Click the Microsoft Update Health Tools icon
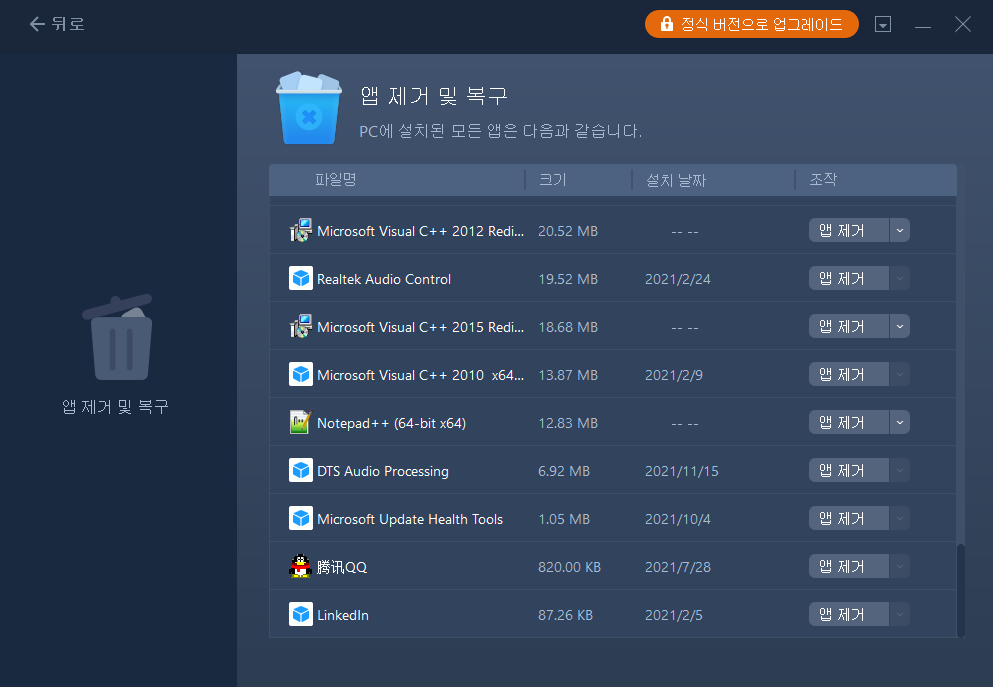Screen dimensions: 993x687 click(x=300, y=518)
